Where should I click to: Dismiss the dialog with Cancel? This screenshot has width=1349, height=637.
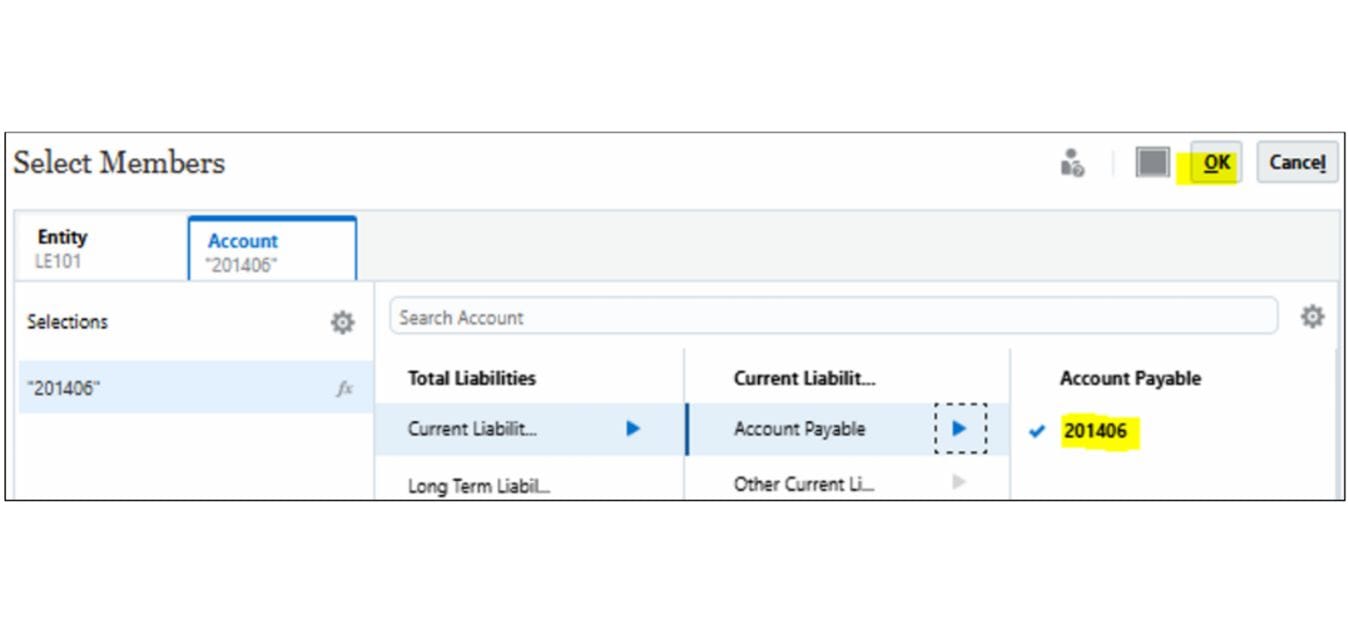pos(1296,161)
